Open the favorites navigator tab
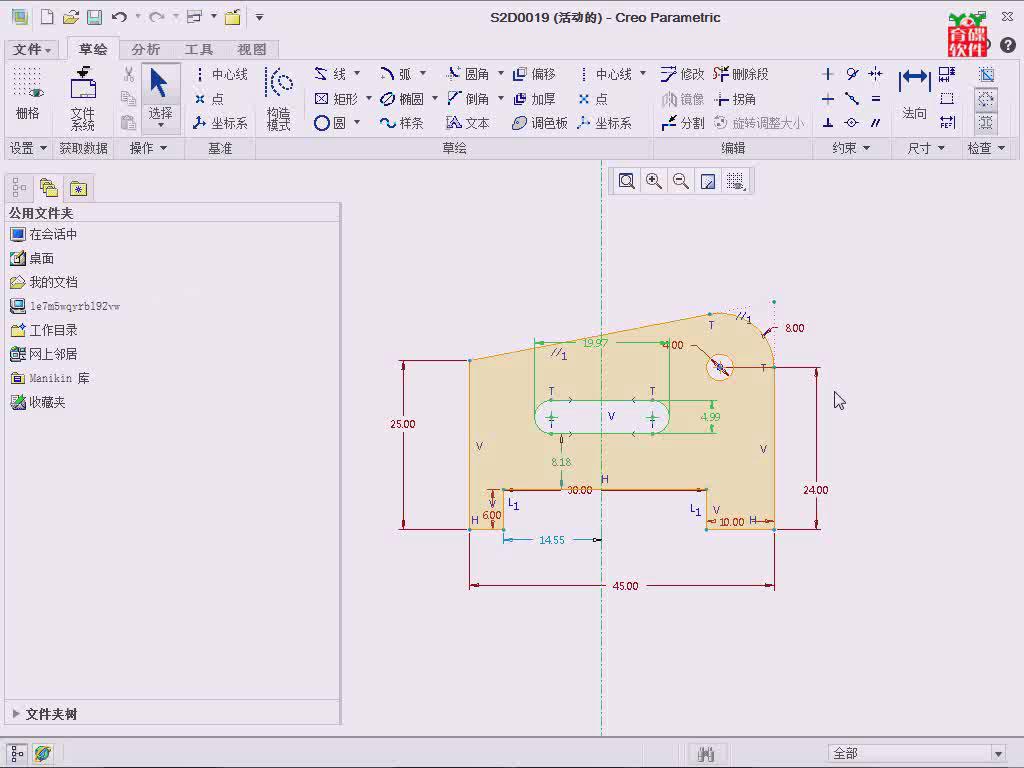 coord(78,188)
